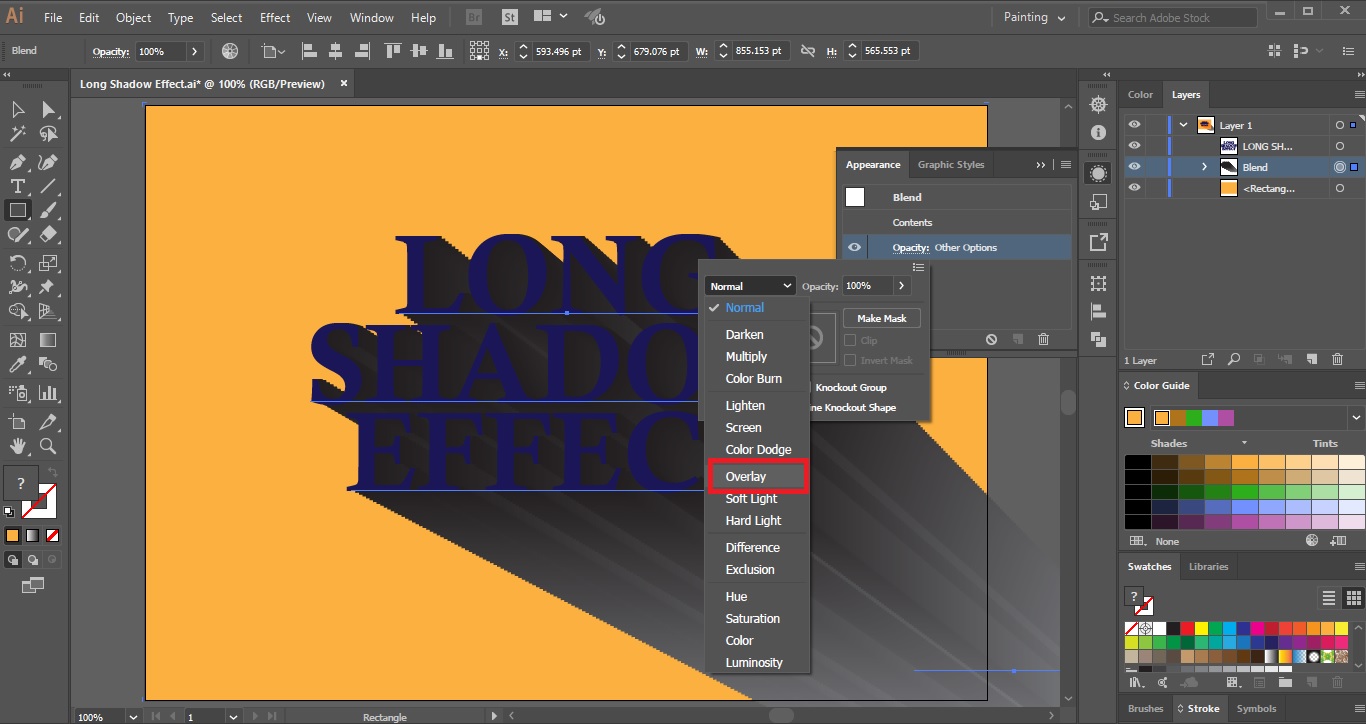Choose the Eraser tool
This screenshot has height=724, width=1366.
coord(47,235)
